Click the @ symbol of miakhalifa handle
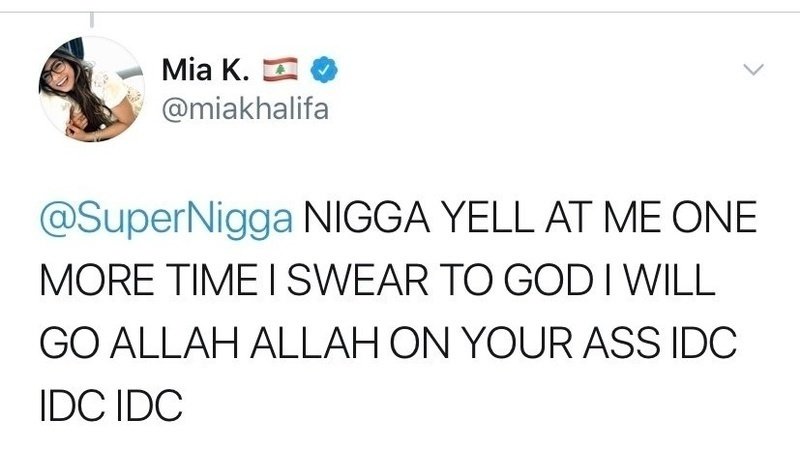The image size is (800, 450). 174,111
